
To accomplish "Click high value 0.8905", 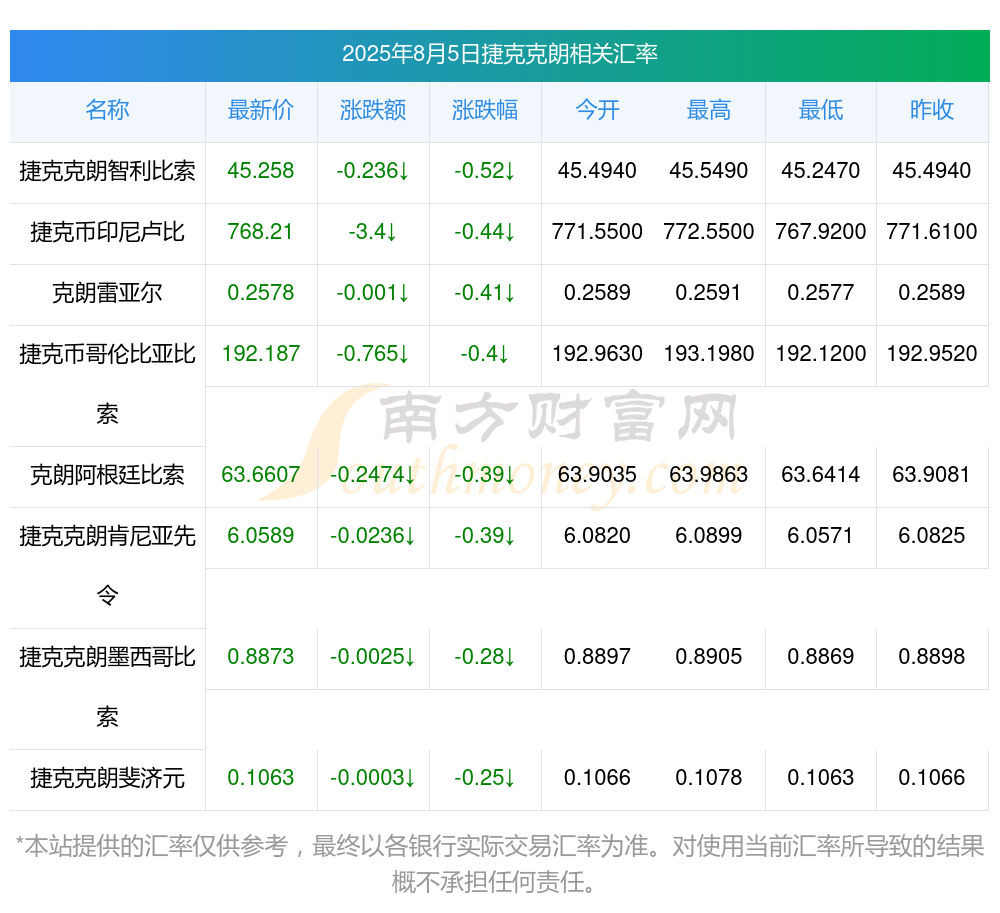I will pos(709,657).
